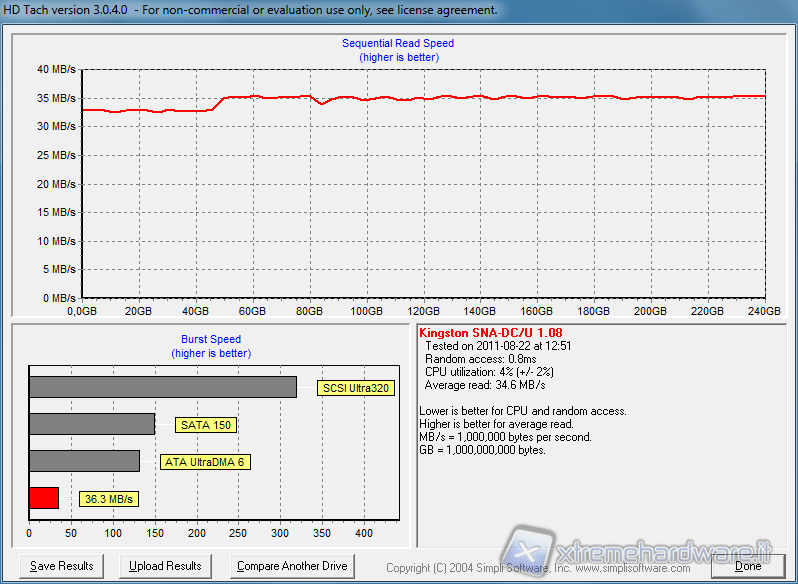Click the Burst Speed chart title

pyautogui.click(x=210, y=340)
